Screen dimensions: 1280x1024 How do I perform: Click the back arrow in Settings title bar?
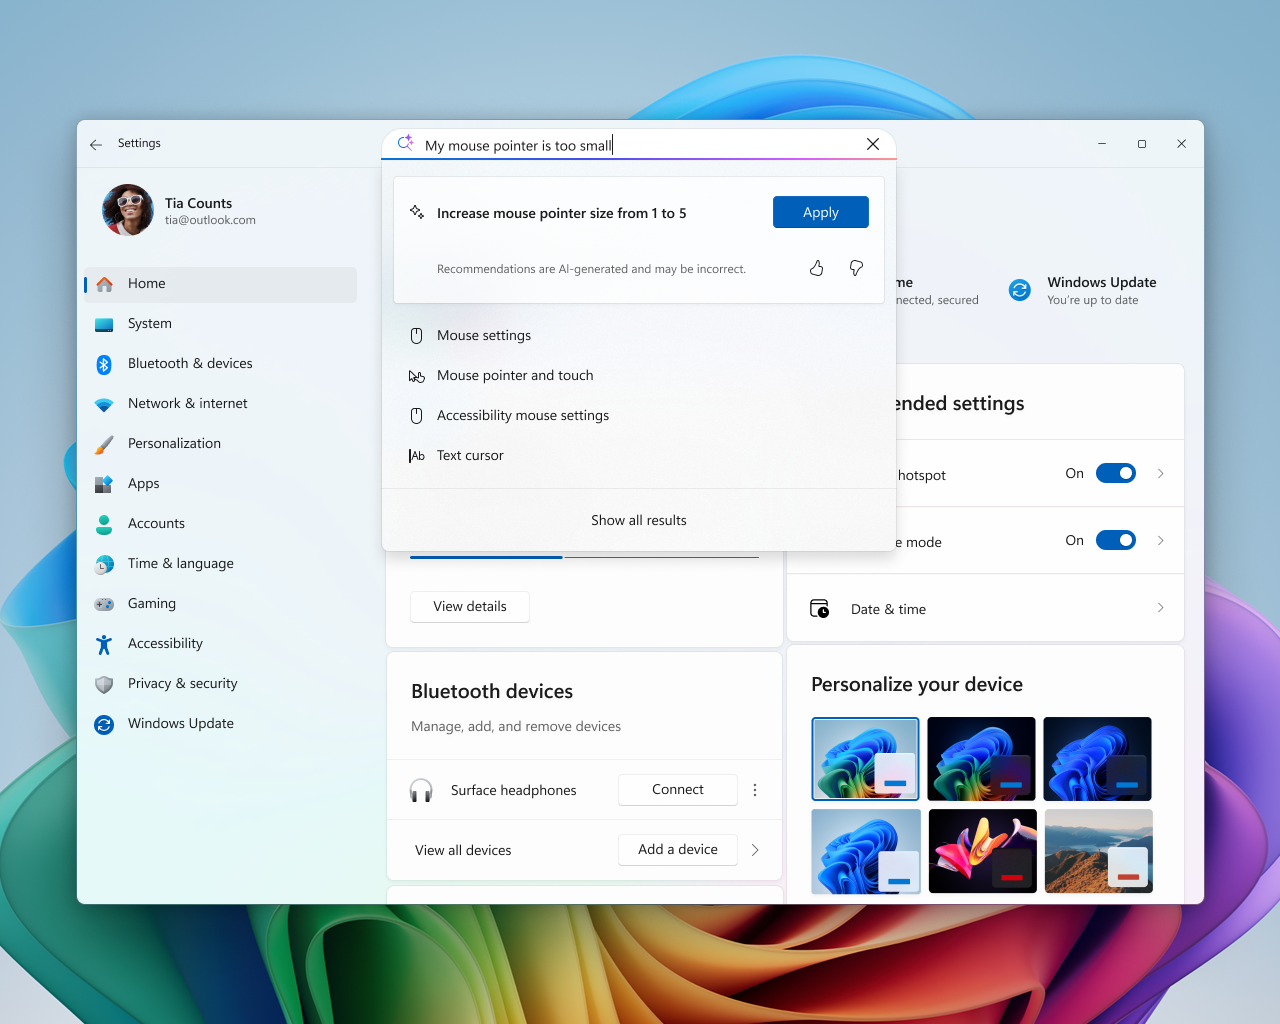click(x=96, y=144)
